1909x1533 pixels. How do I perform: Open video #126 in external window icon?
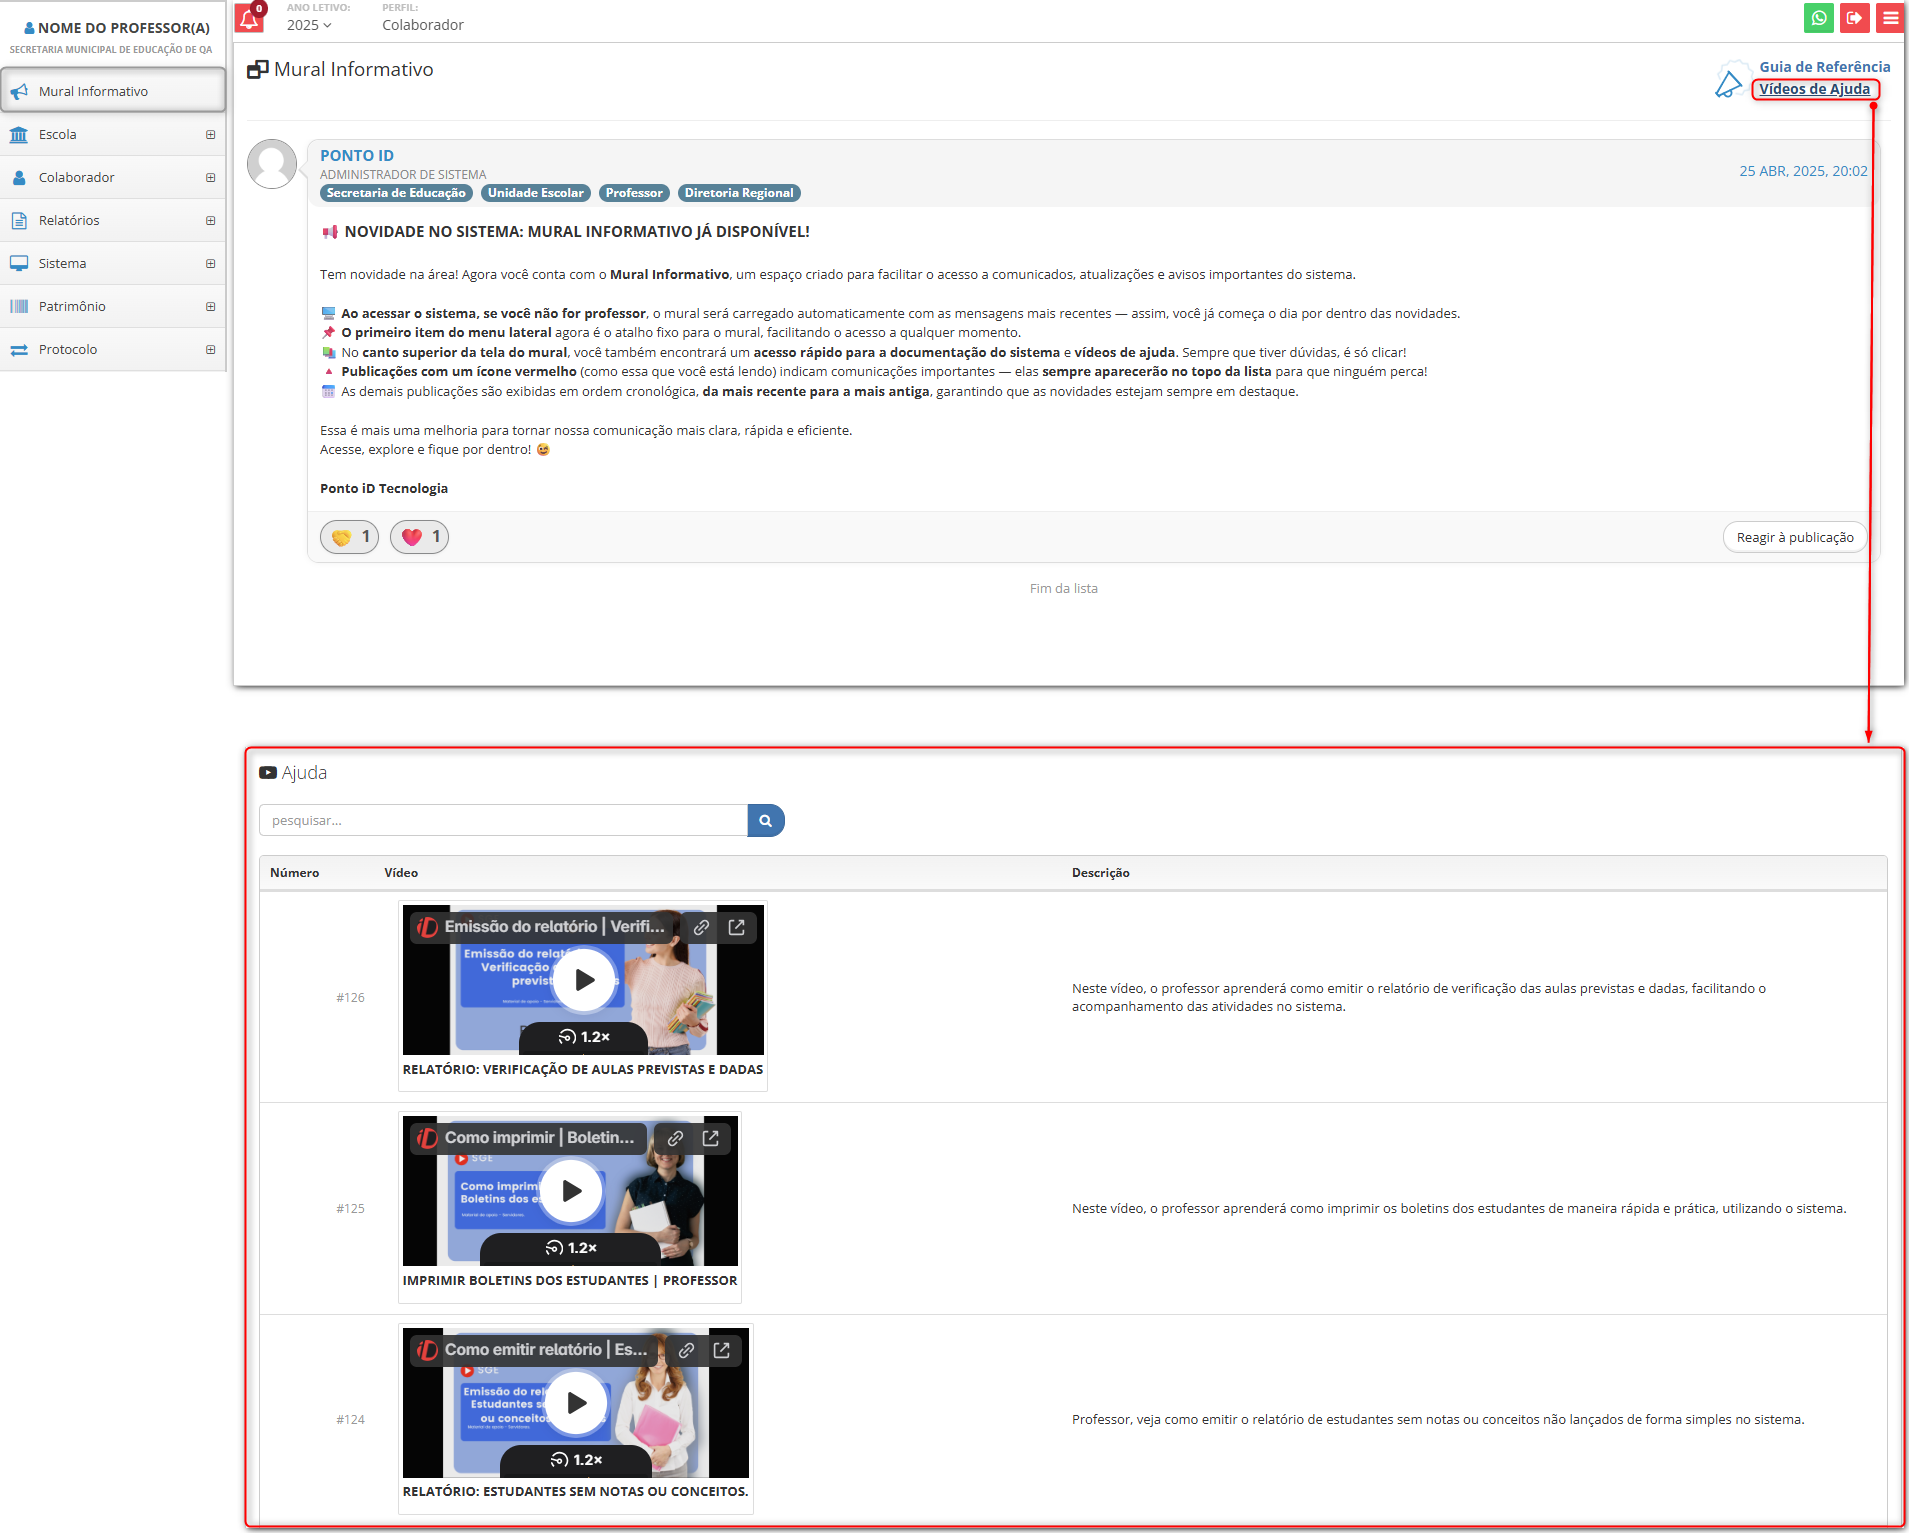(x=737, y=927)
